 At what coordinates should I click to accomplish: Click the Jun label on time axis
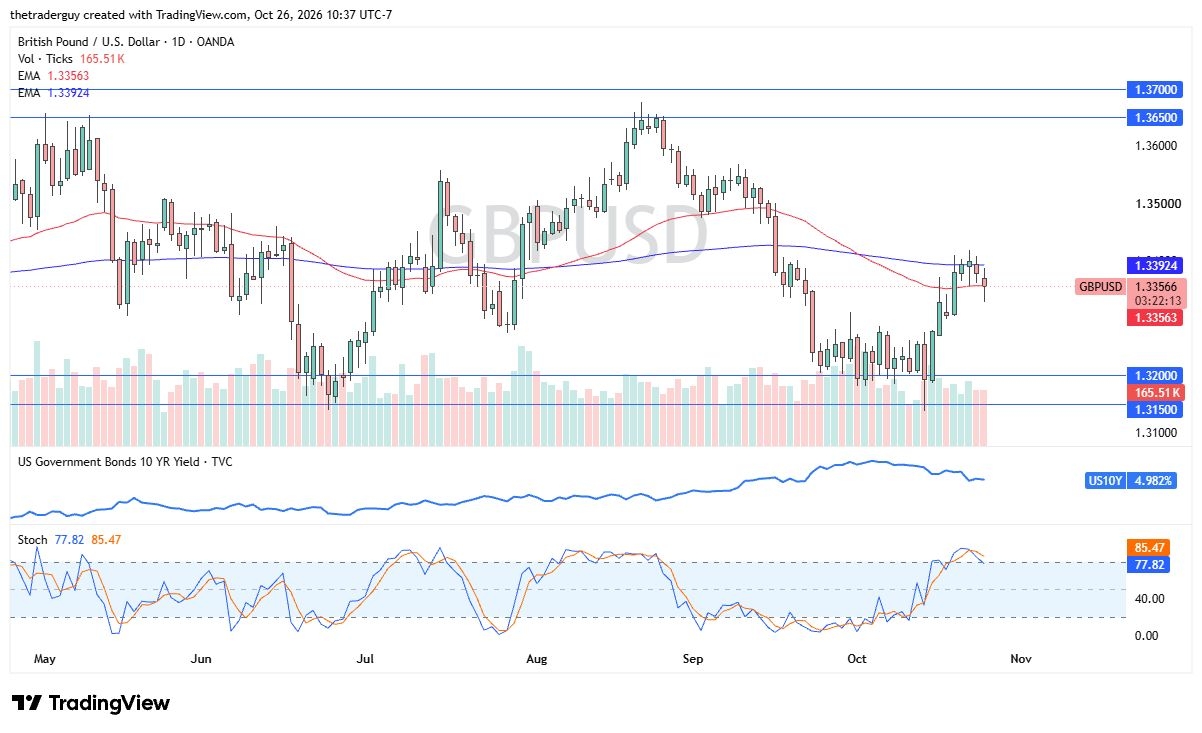click(x=201, y=659)
